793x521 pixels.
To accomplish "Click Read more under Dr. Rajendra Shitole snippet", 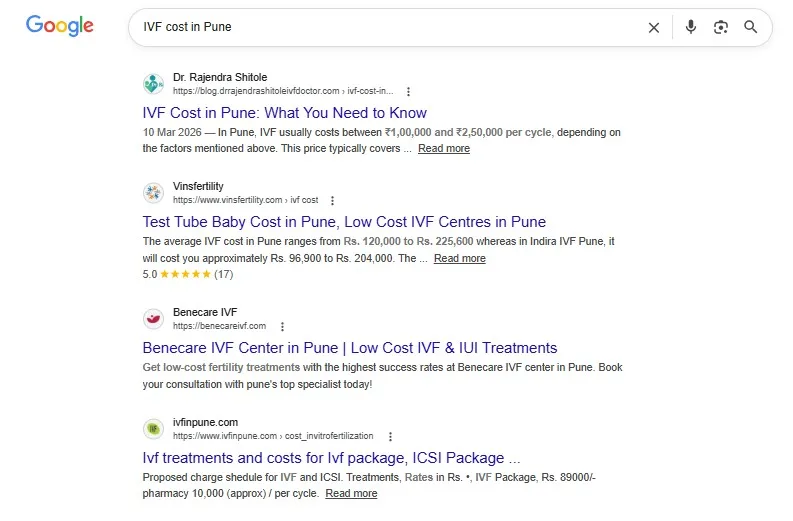I will point(444,149).
